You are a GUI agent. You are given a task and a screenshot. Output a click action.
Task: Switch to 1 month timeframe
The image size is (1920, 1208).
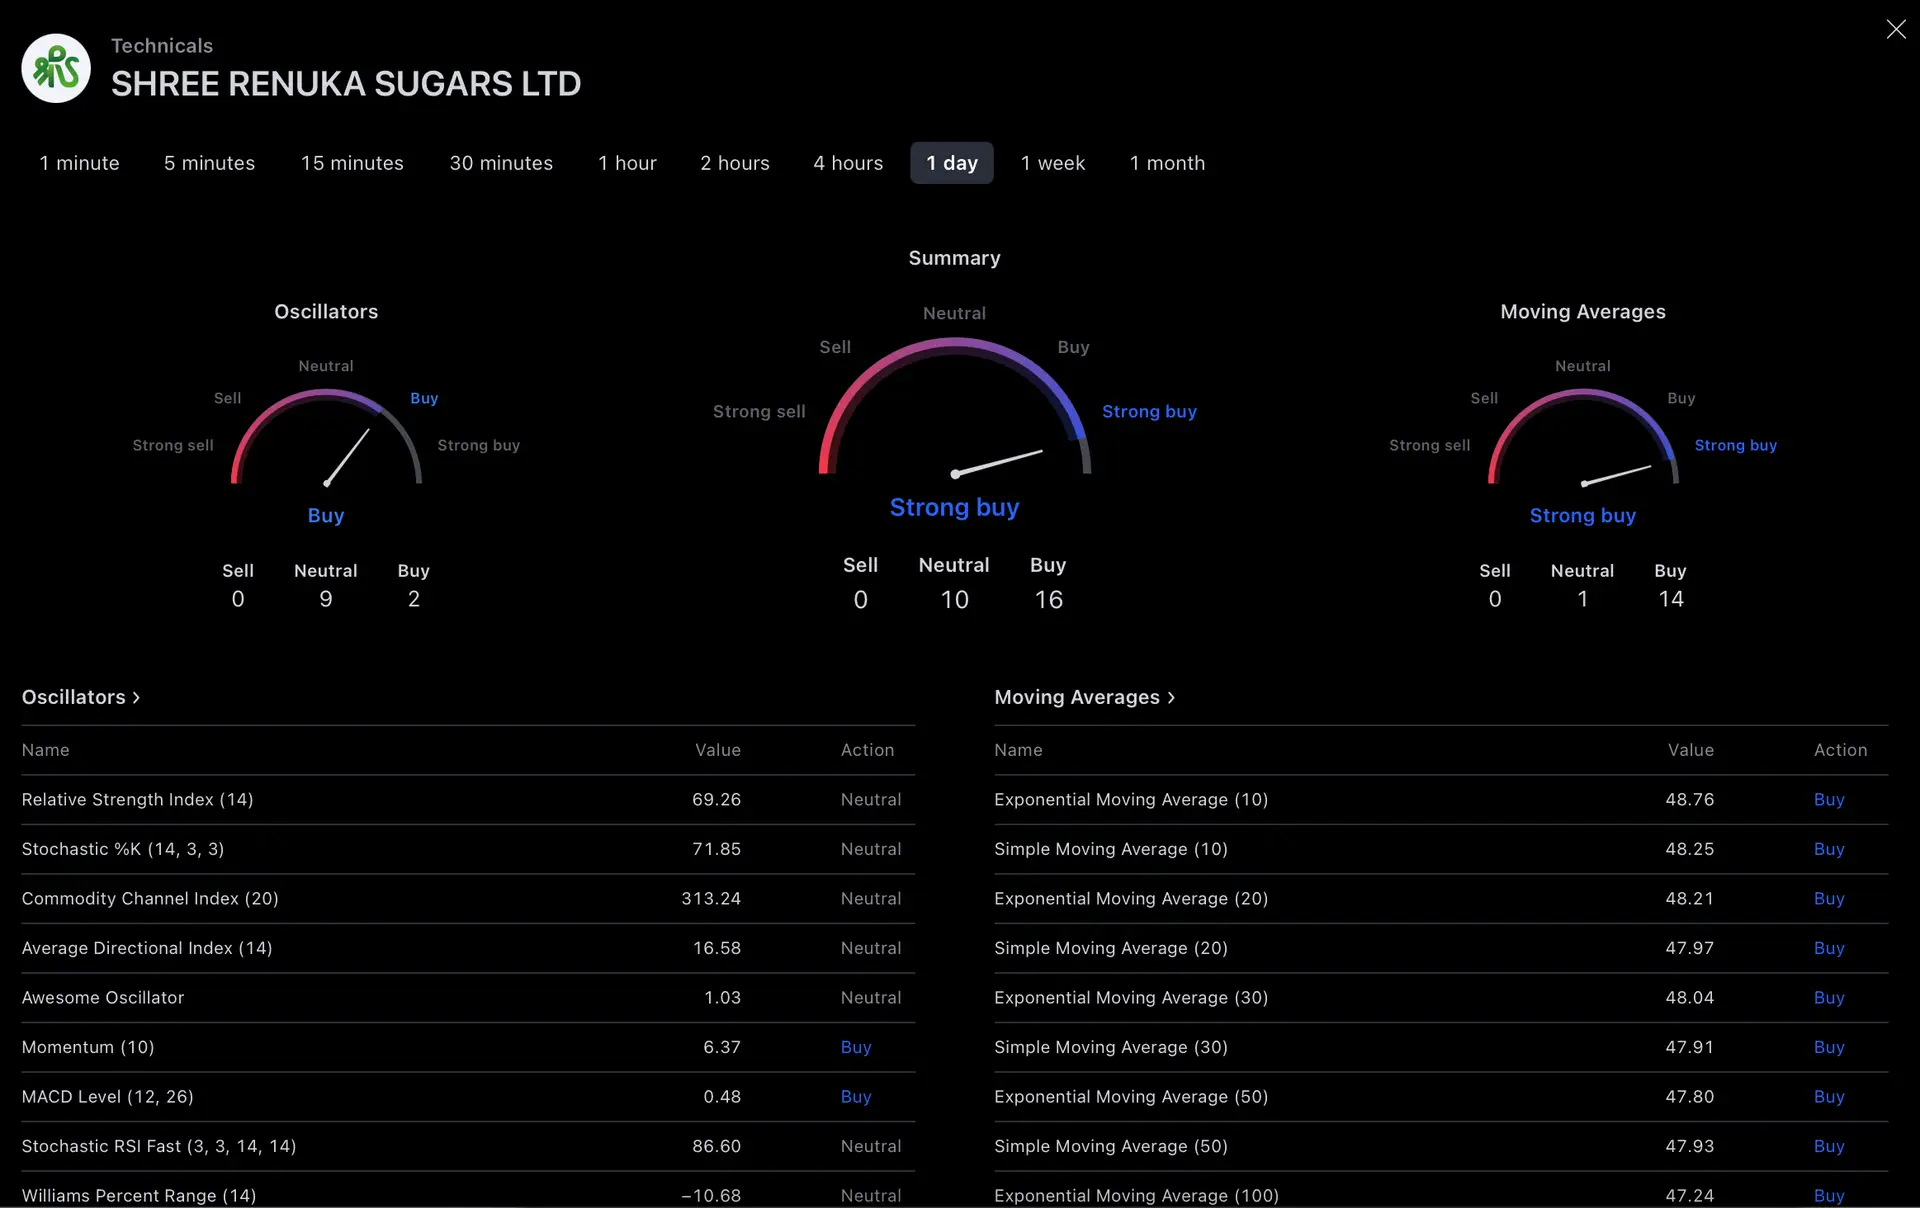(1167, 163)
